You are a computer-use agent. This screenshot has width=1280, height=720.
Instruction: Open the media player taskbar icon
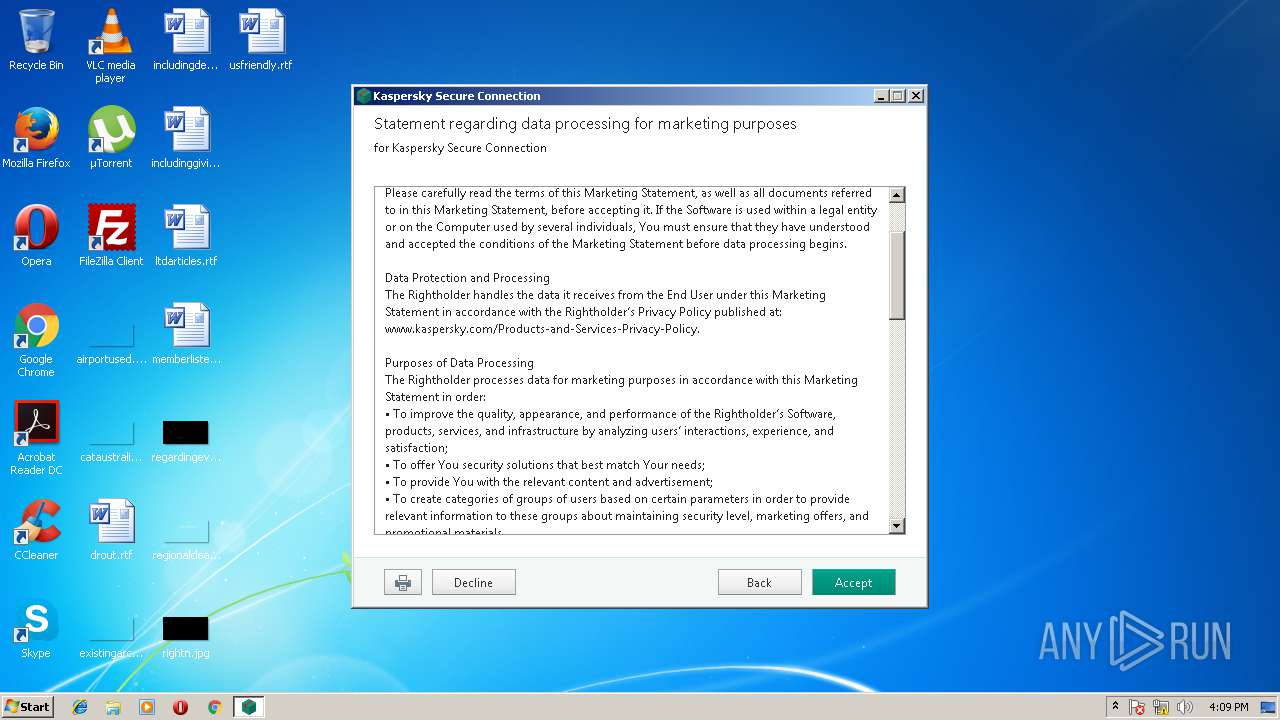click(x=147, y=706)
